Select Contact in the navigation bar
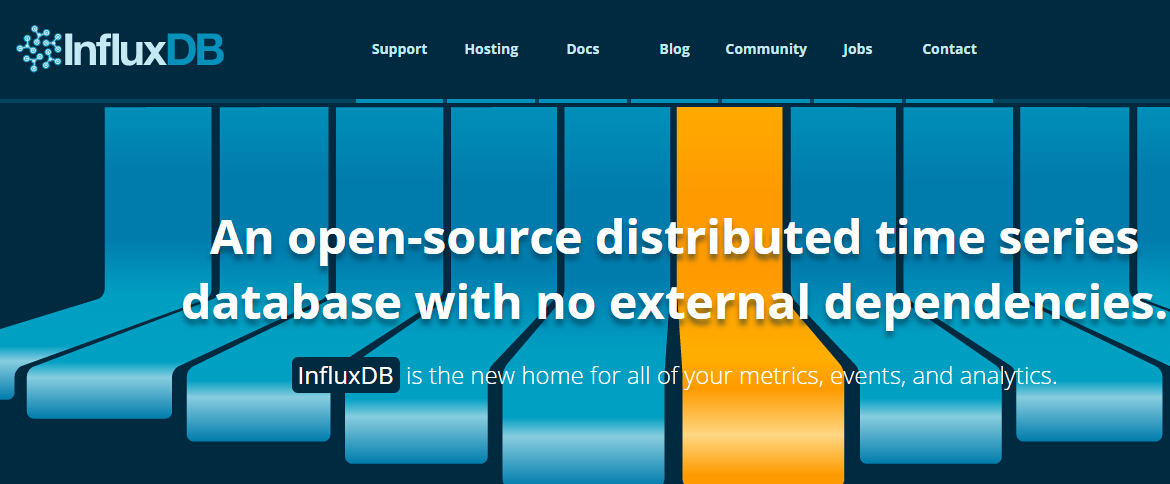Screen dimensions: 1170x484 949,49
